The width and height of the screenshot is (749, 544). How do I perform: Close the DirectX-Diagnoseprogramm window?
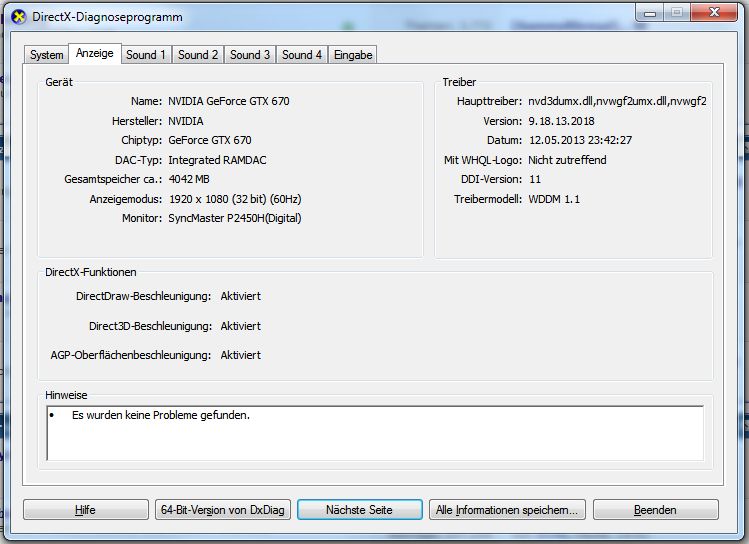[714, 12]
